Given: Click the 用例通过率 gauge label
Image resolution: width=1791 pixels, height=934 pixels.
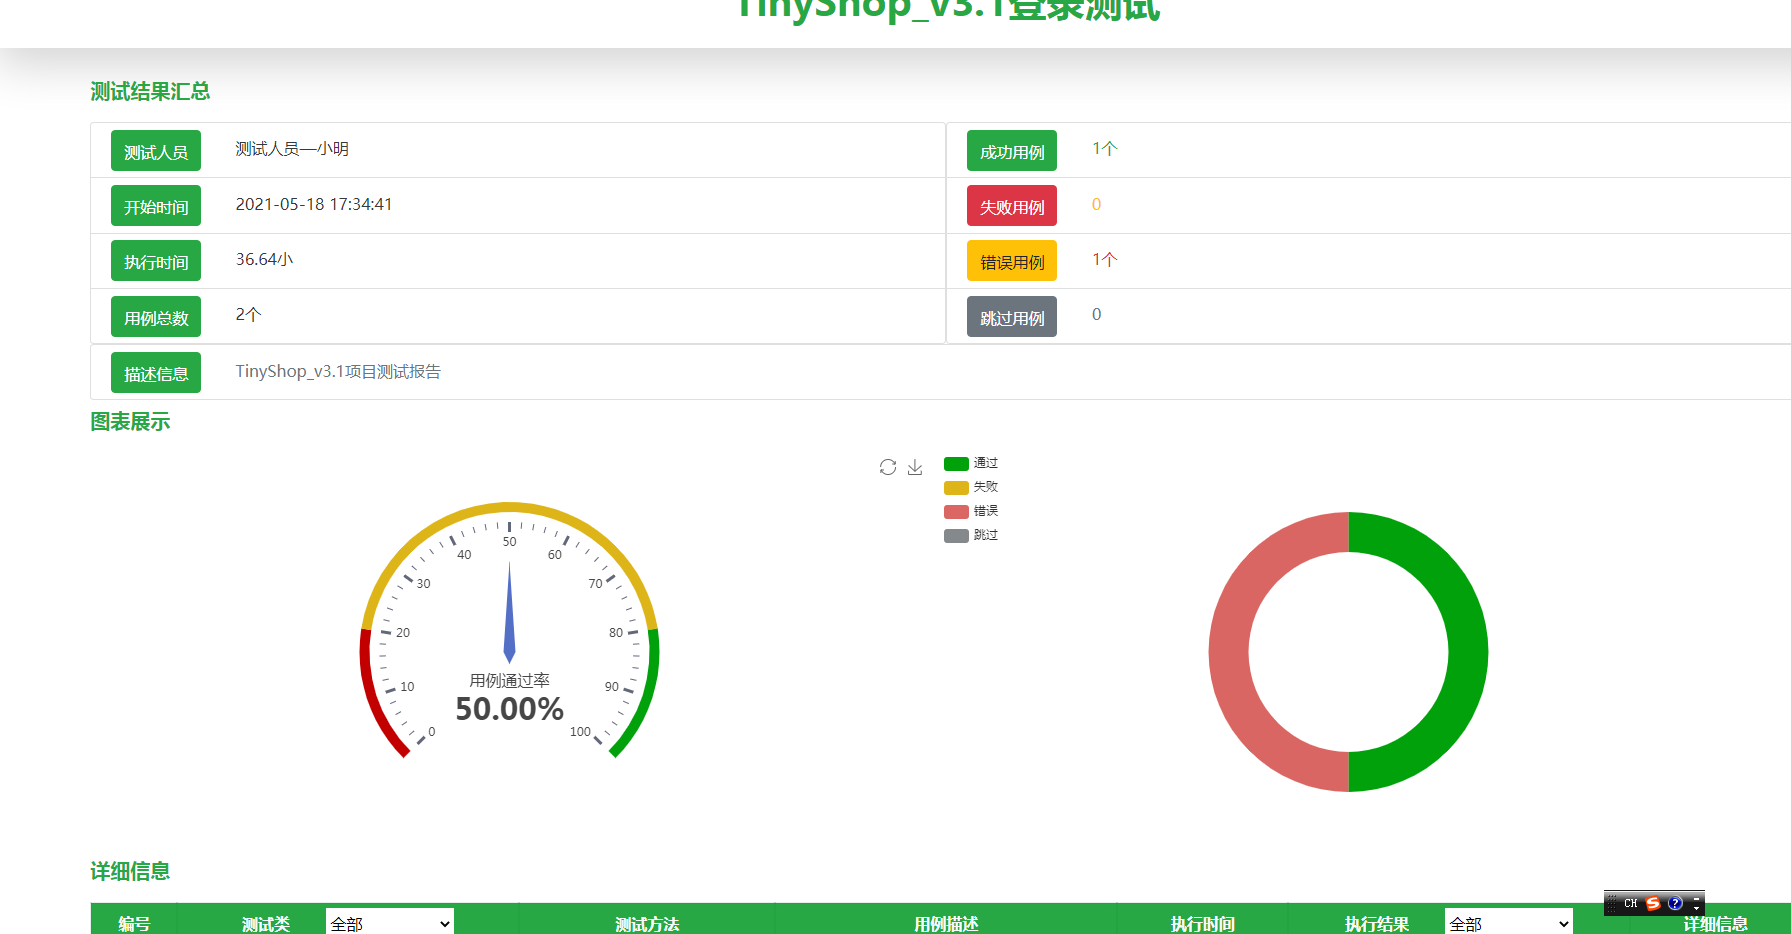Looking at the screenshot, I should (x=509, y=680).
